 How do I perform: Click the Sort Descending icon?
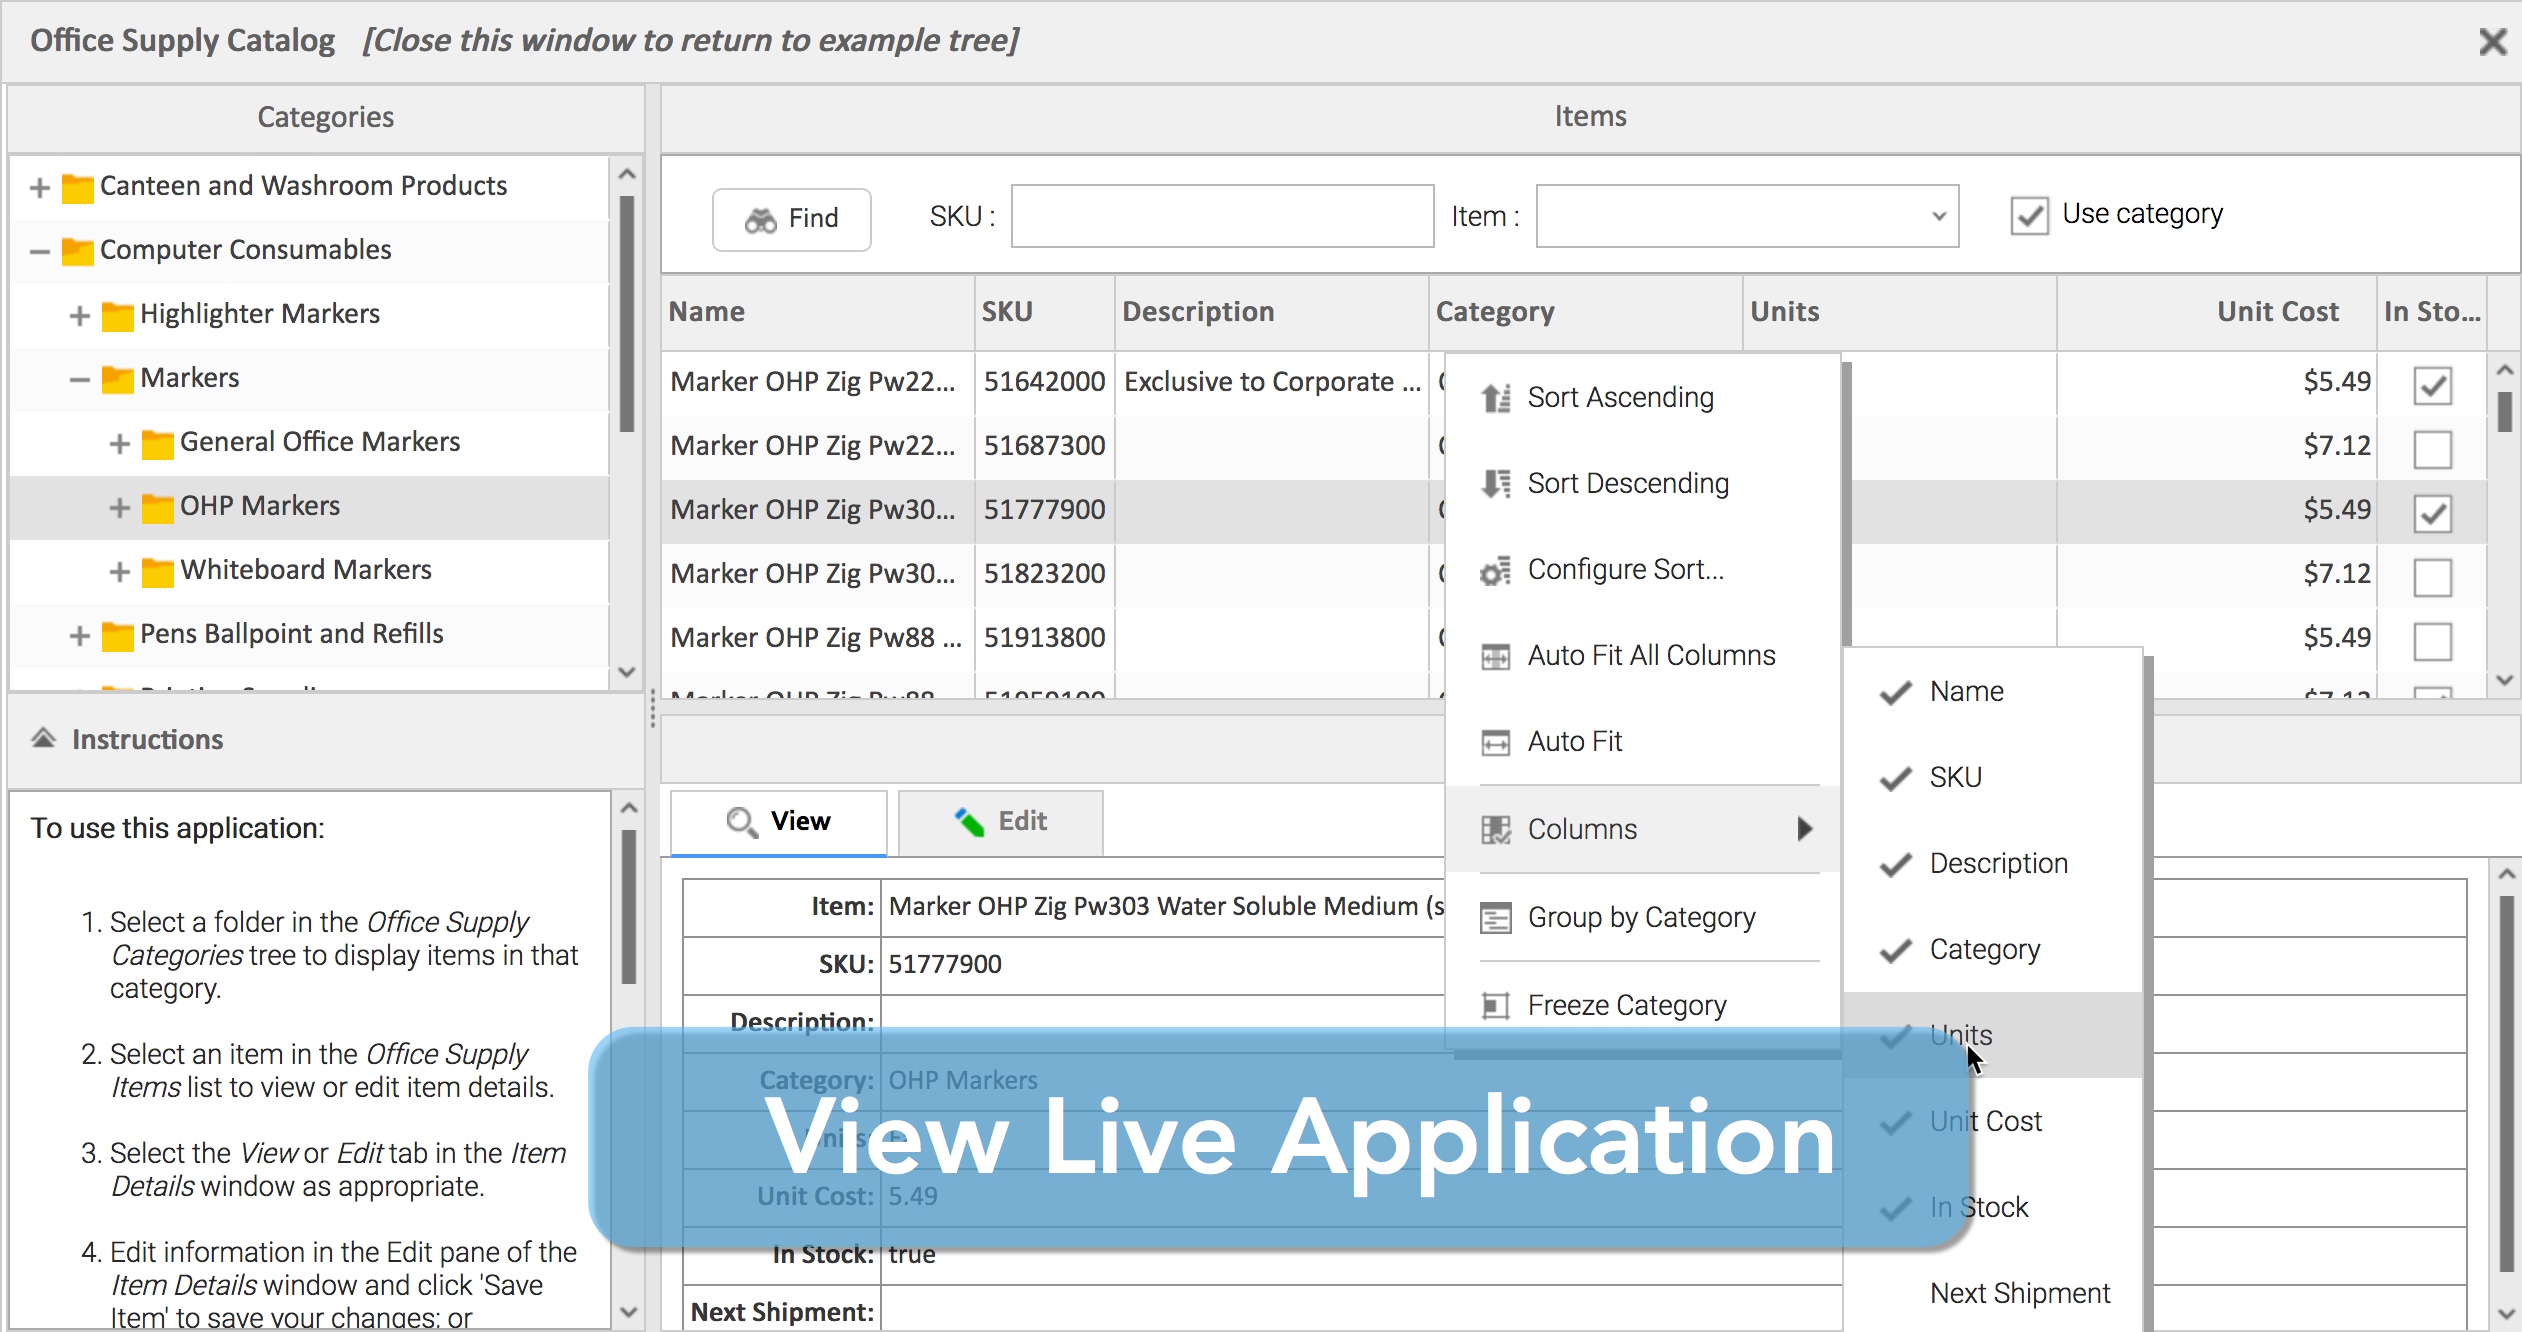tap(1496, 484)
